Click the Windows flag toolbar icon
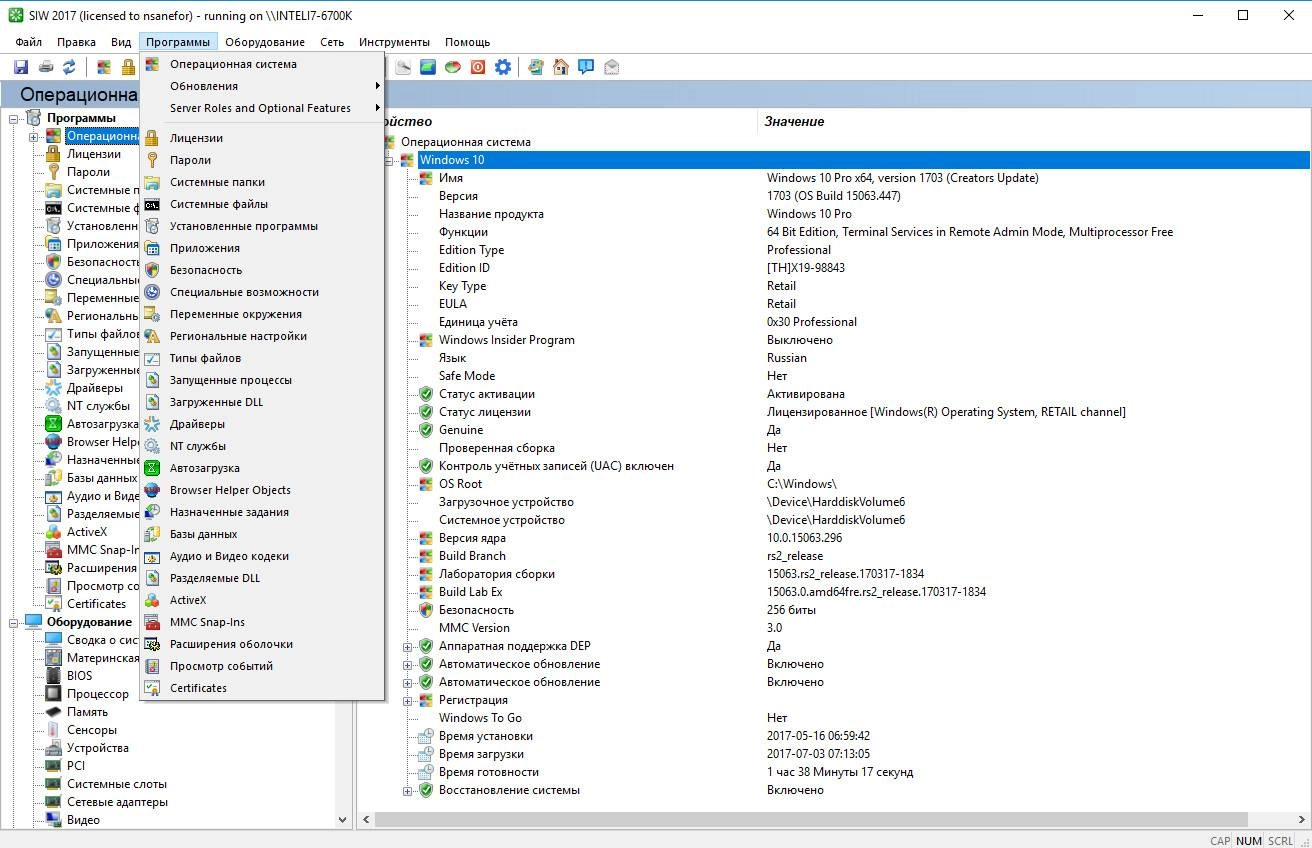1312x848 pixels. (x=103, y=67)
